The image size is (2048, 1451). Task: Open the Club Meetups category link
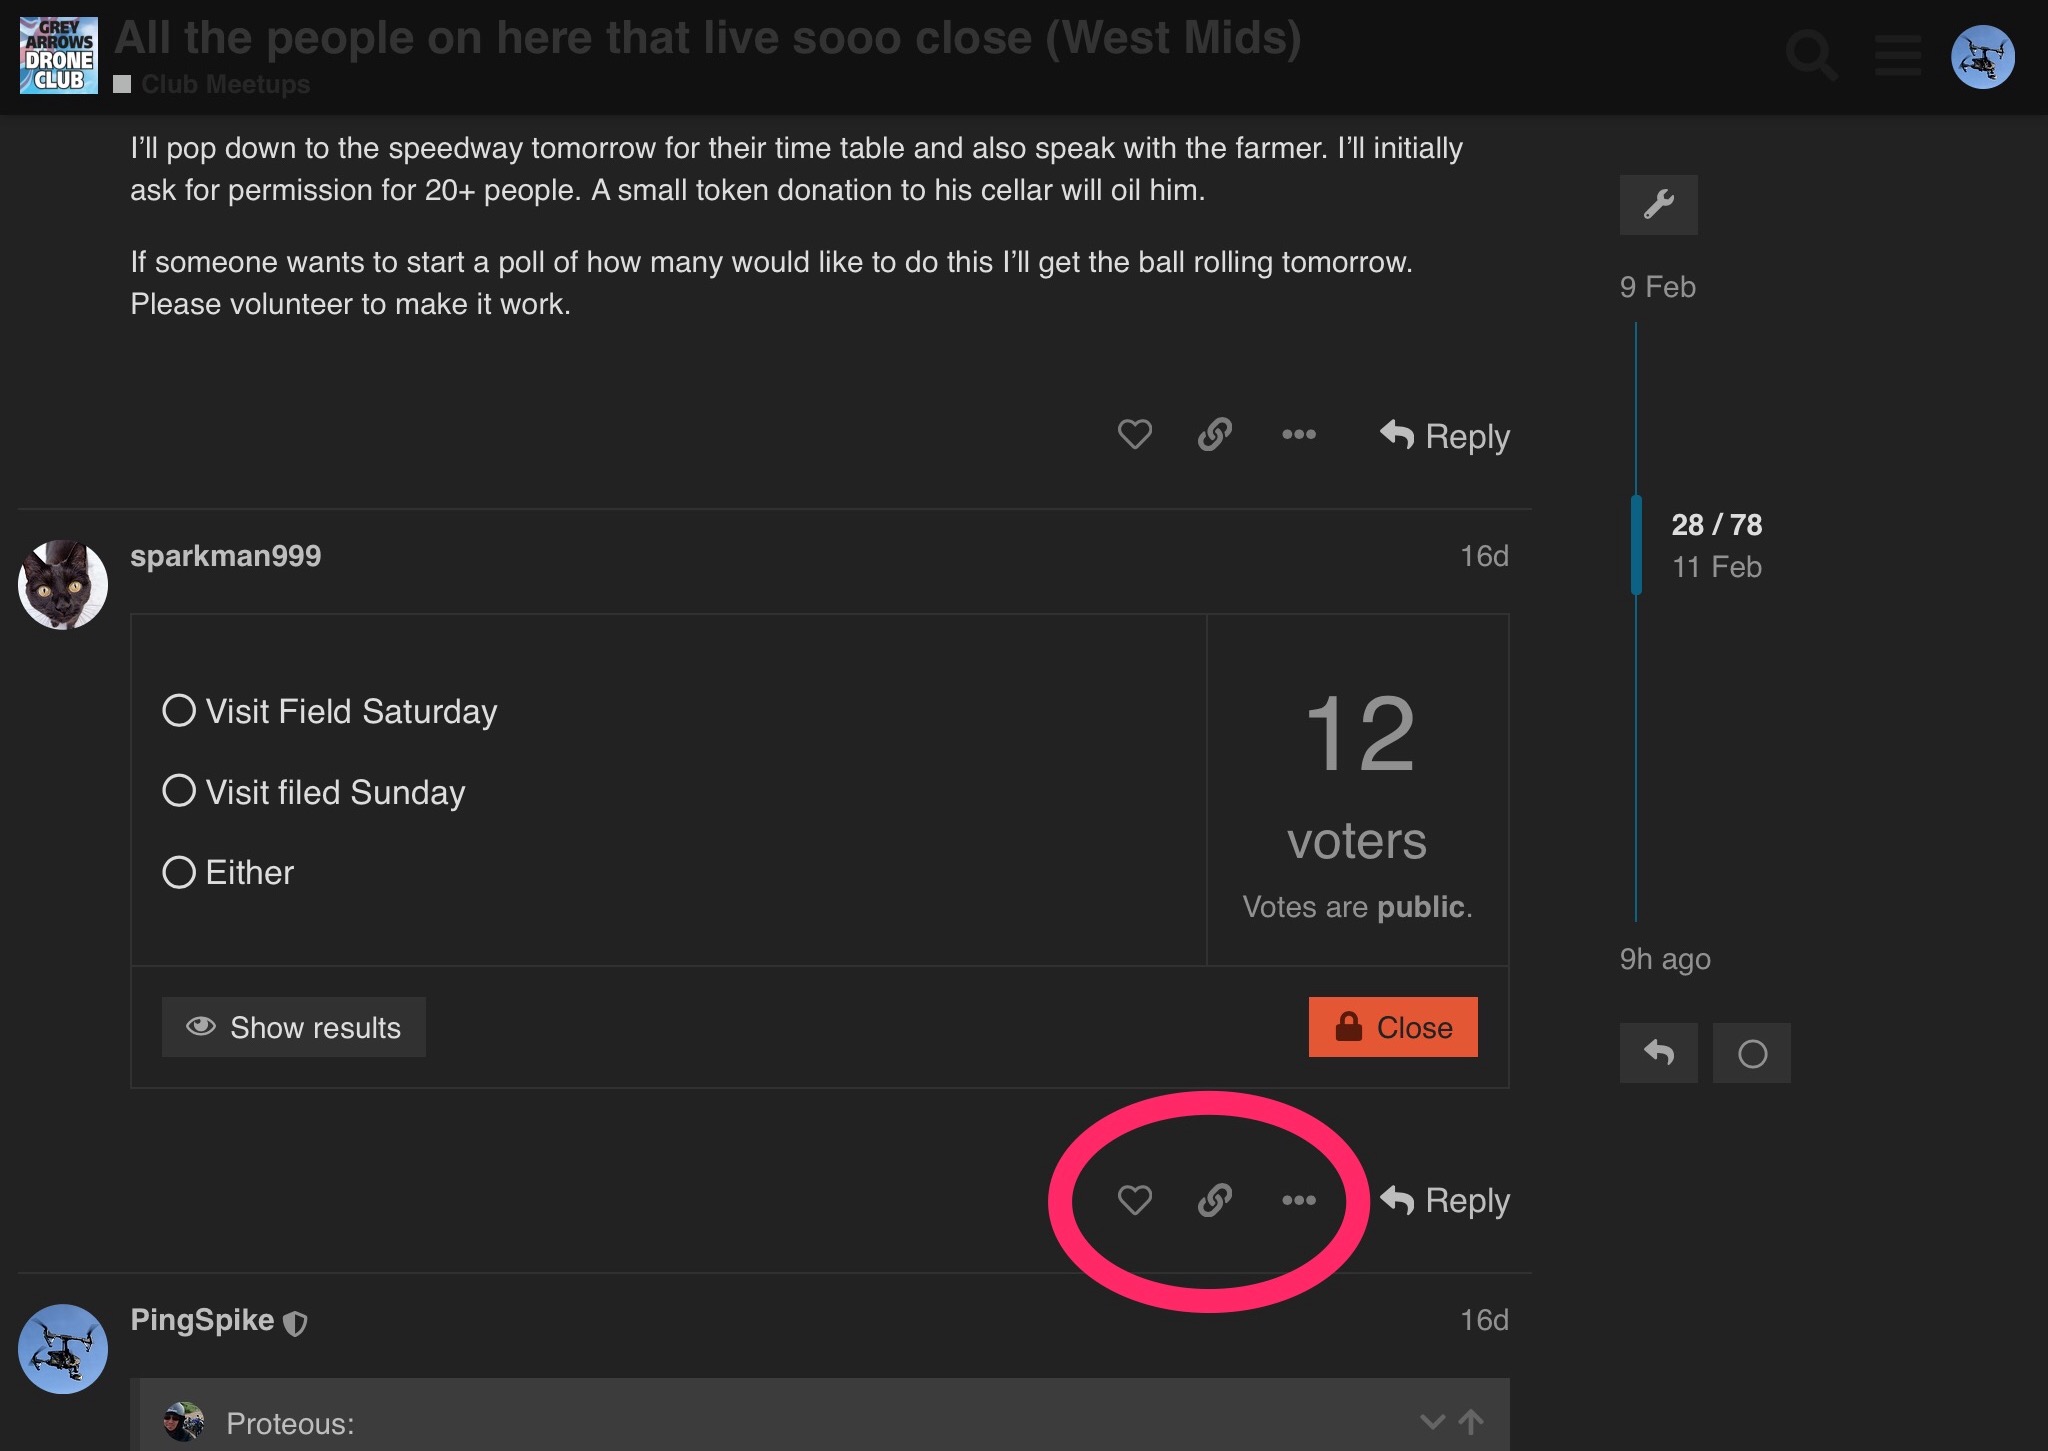225,84
